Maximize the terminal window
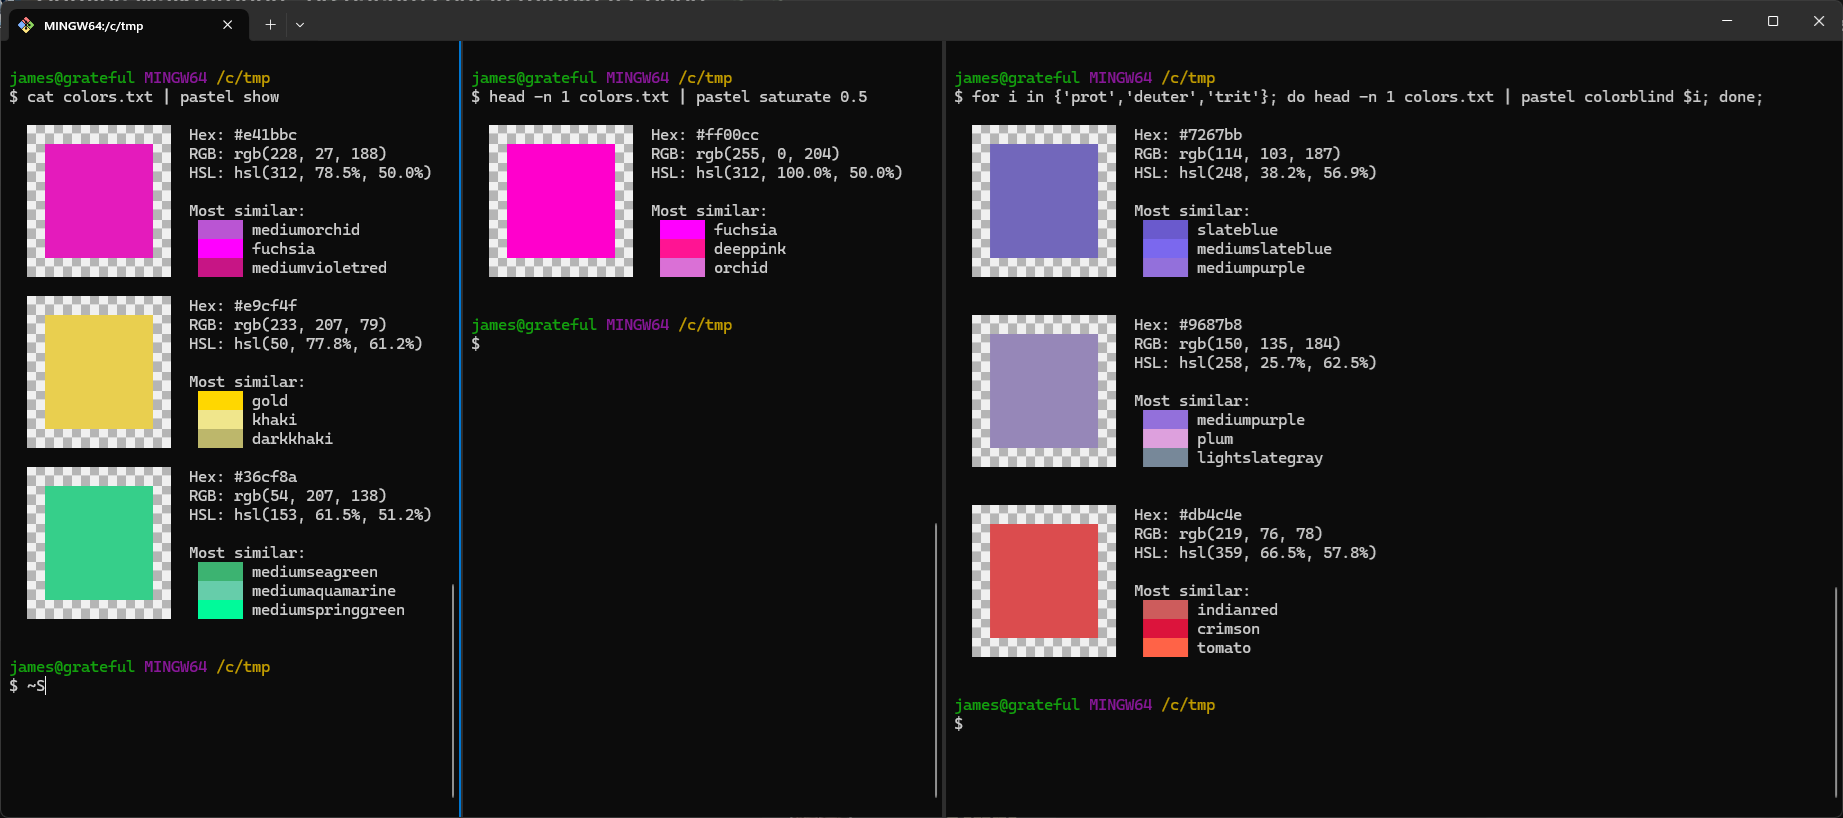This screenshot has width=1843, height=818. point(1773,21)
